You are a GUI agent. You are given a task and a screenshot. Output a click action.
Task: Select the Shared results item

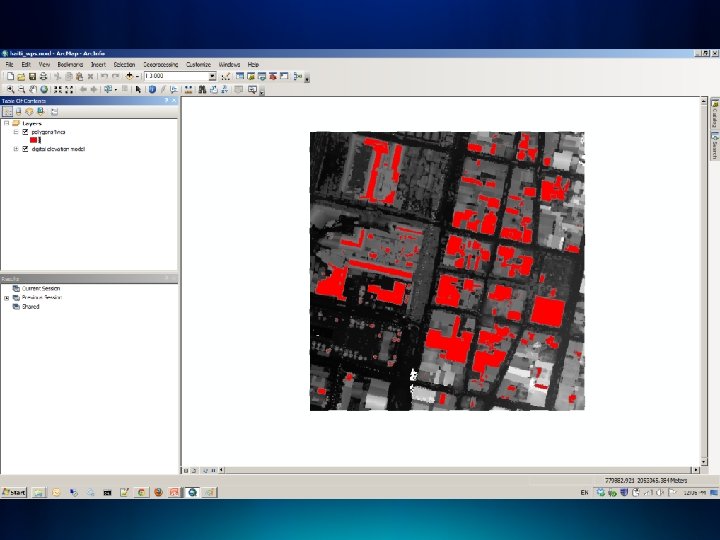click(31, 306)
